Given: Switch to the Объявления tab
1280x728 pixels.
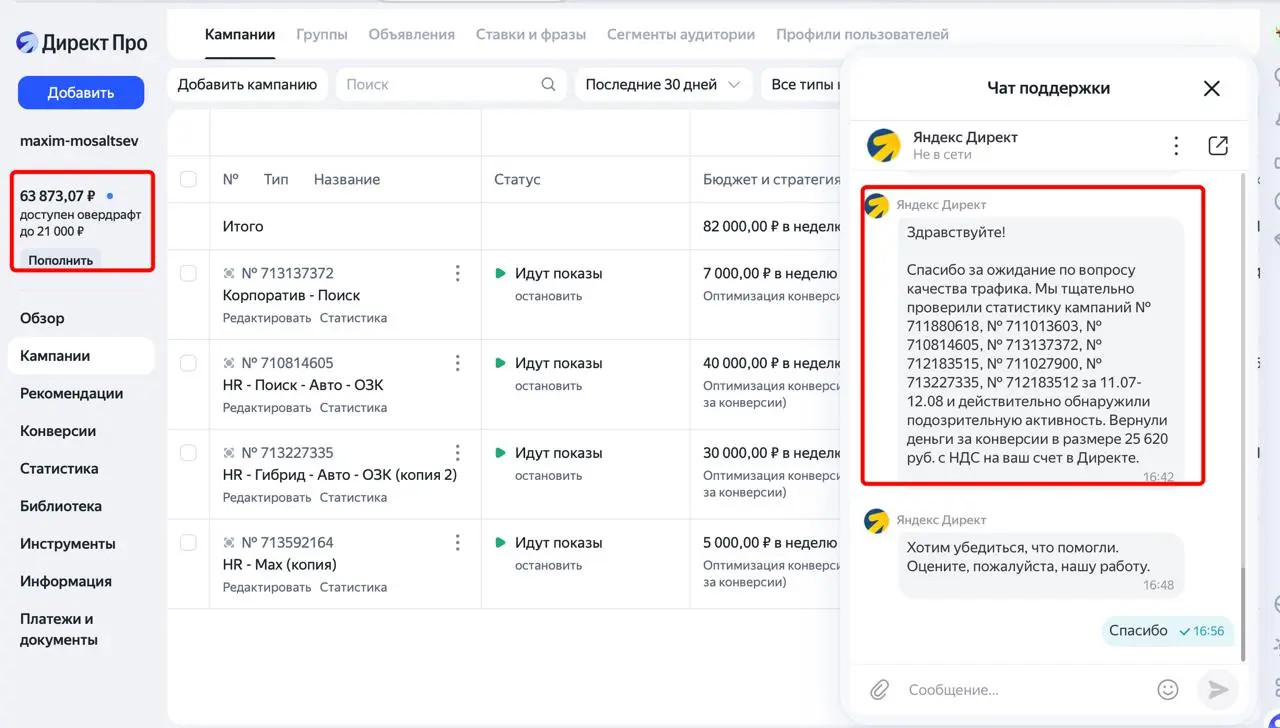Looking at the screenshot, I should click(411, 34).
